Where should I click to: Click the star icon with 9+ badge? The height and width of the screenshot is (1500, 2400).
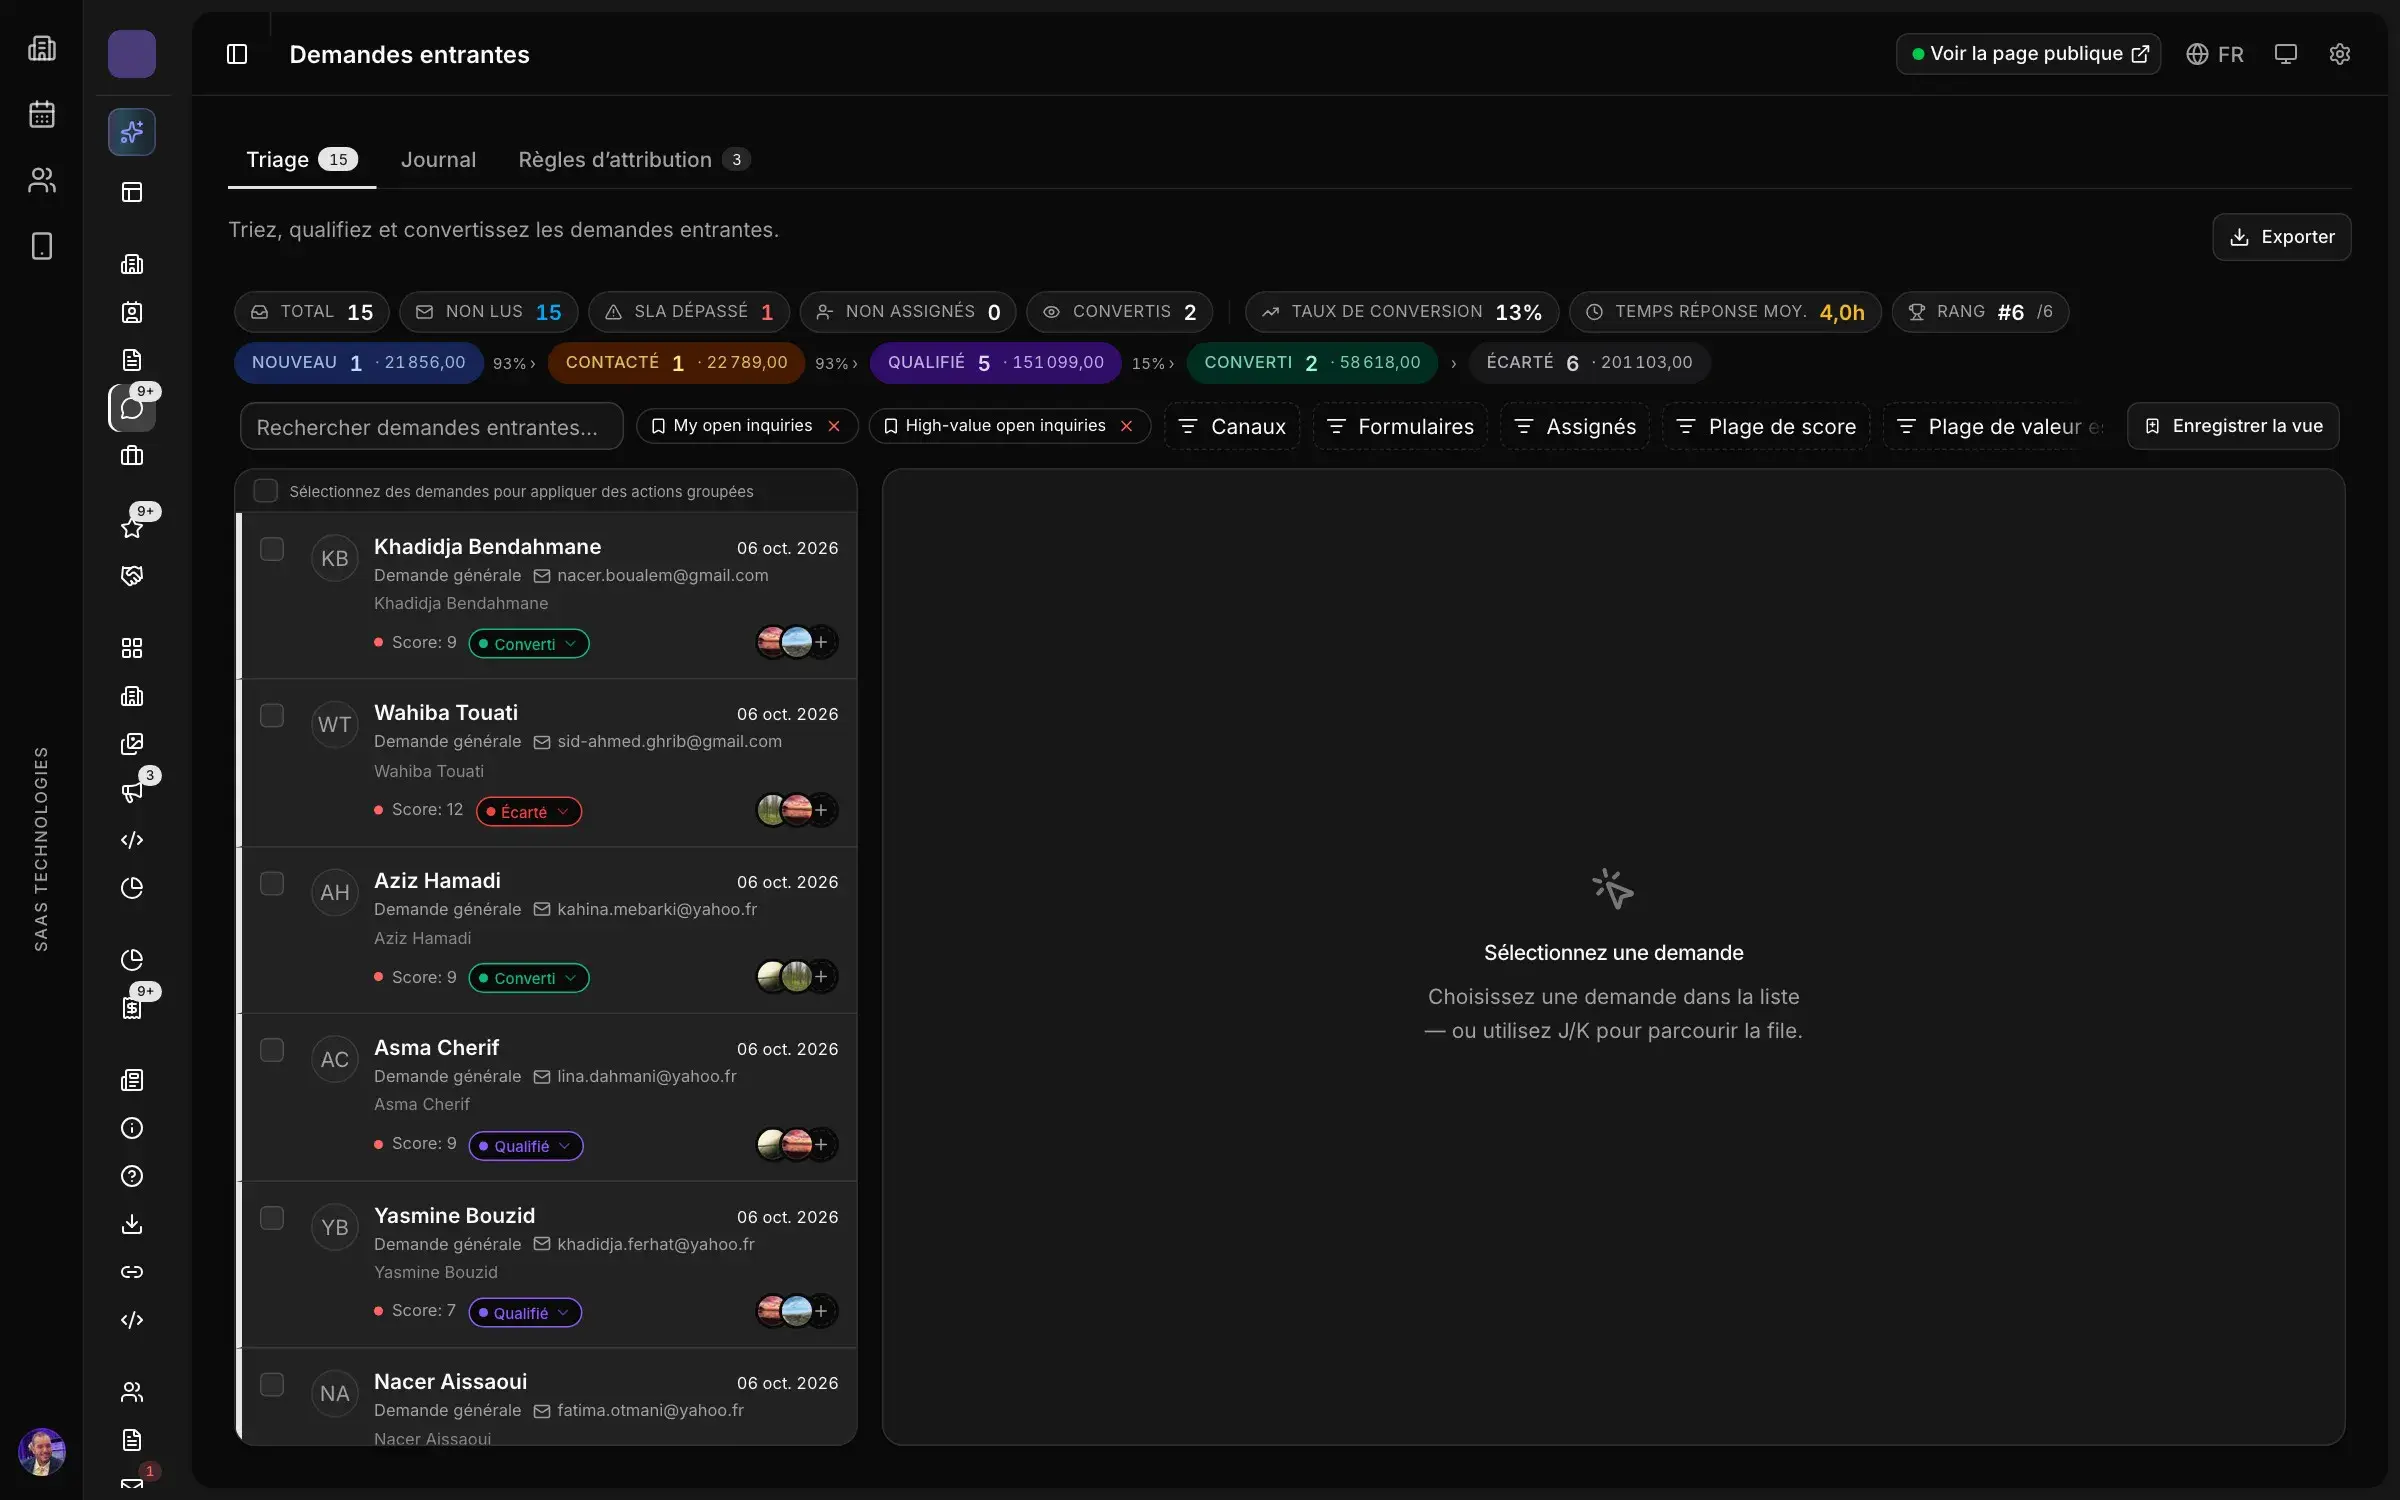click(132, 527)
